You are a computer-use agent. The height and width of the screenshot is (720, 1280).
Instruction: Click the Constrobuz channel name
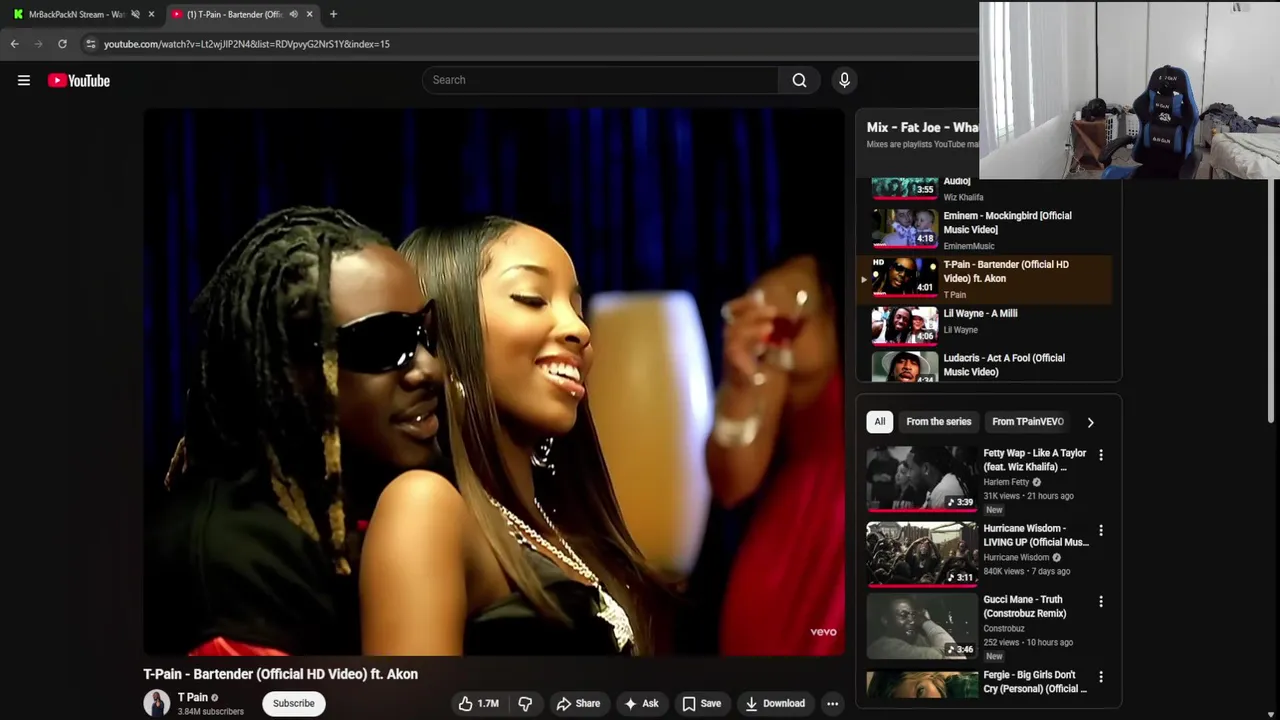point(1004,629)
